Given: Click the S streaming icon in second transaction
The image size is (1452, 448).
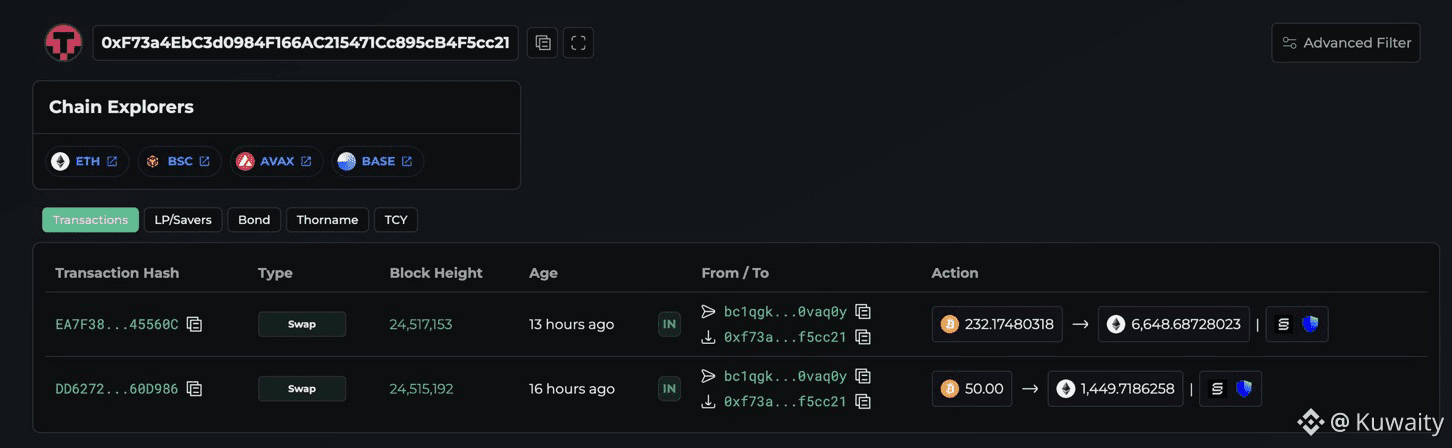Looking at the screenshot, I should 1217,389.
